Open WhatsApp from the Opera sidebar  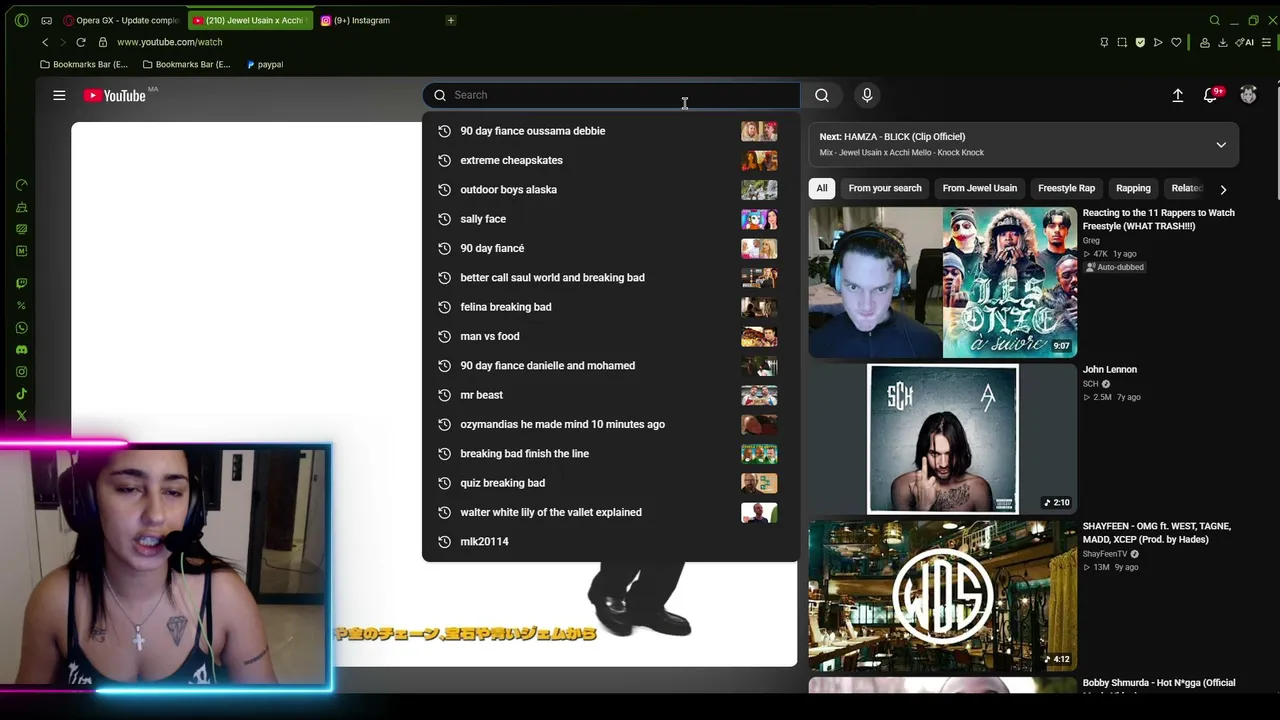pyautogui.click(x=22, y=328)
